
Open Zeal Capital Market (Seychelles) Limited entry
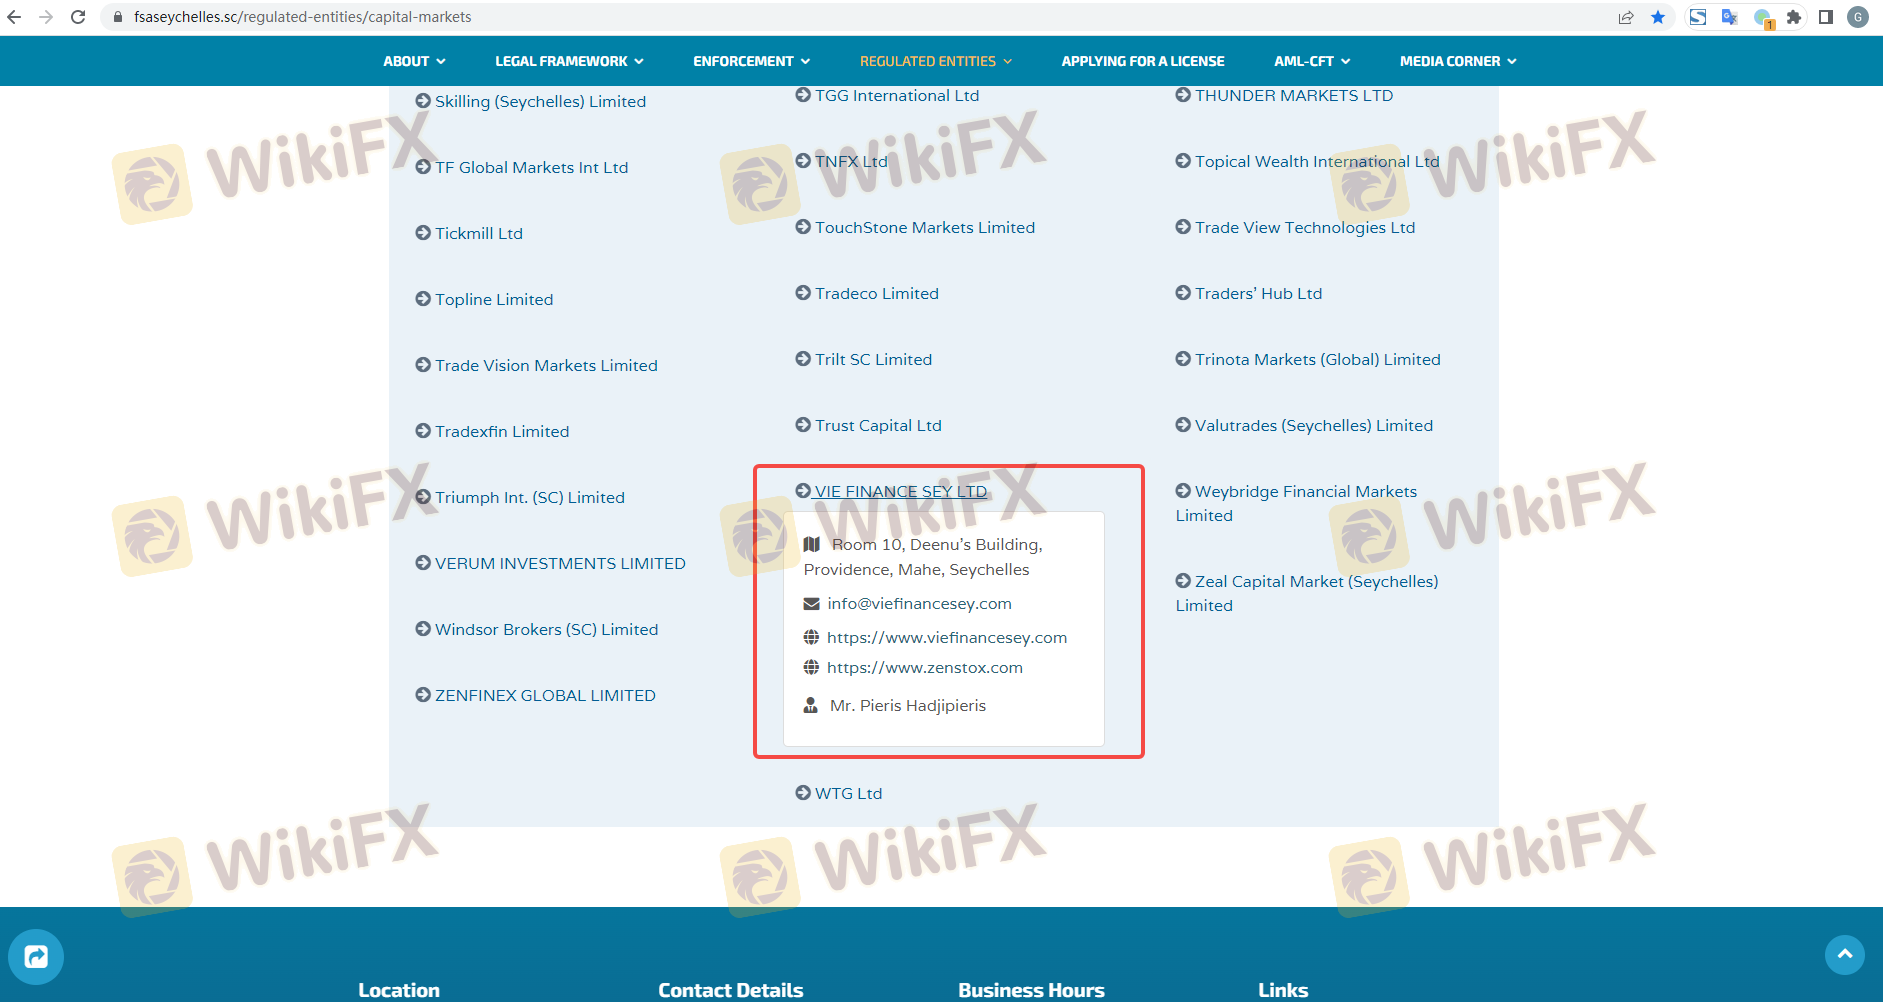(x=1307, y=594)
